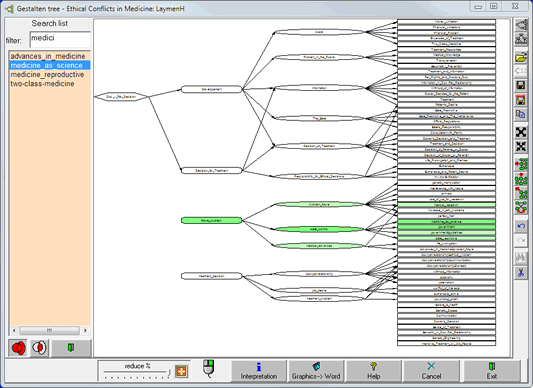The height and width of the screenshot is (388, 533).
Task: Click green nodes icon with red curved arrows
Action: pyautogui.click(x=520, y=207)
